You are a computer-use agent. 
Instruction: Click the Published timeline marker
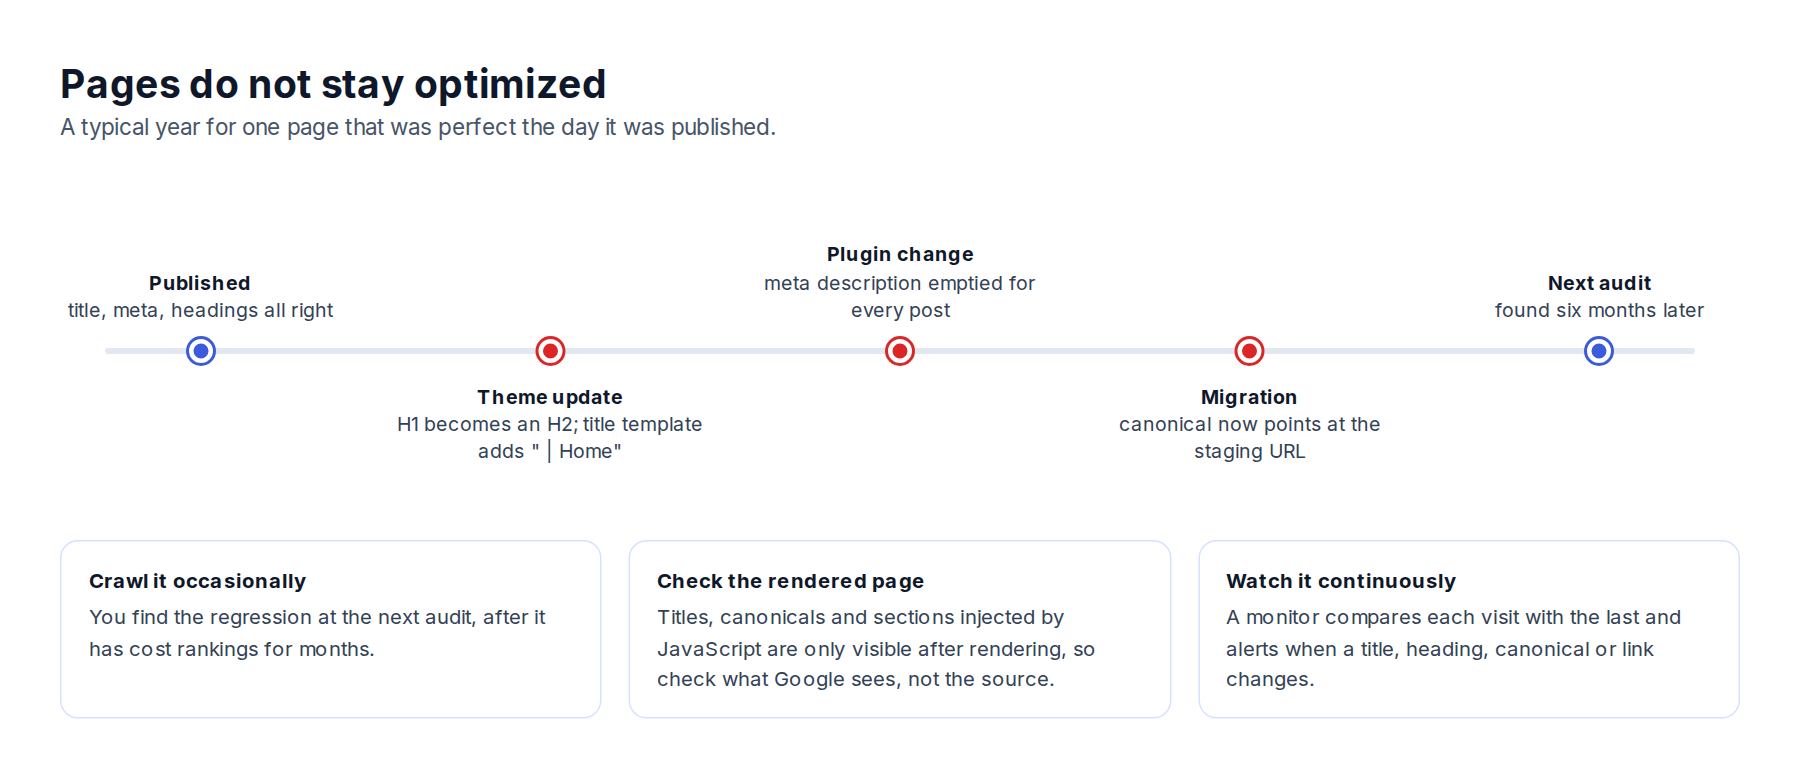[201, 351]
